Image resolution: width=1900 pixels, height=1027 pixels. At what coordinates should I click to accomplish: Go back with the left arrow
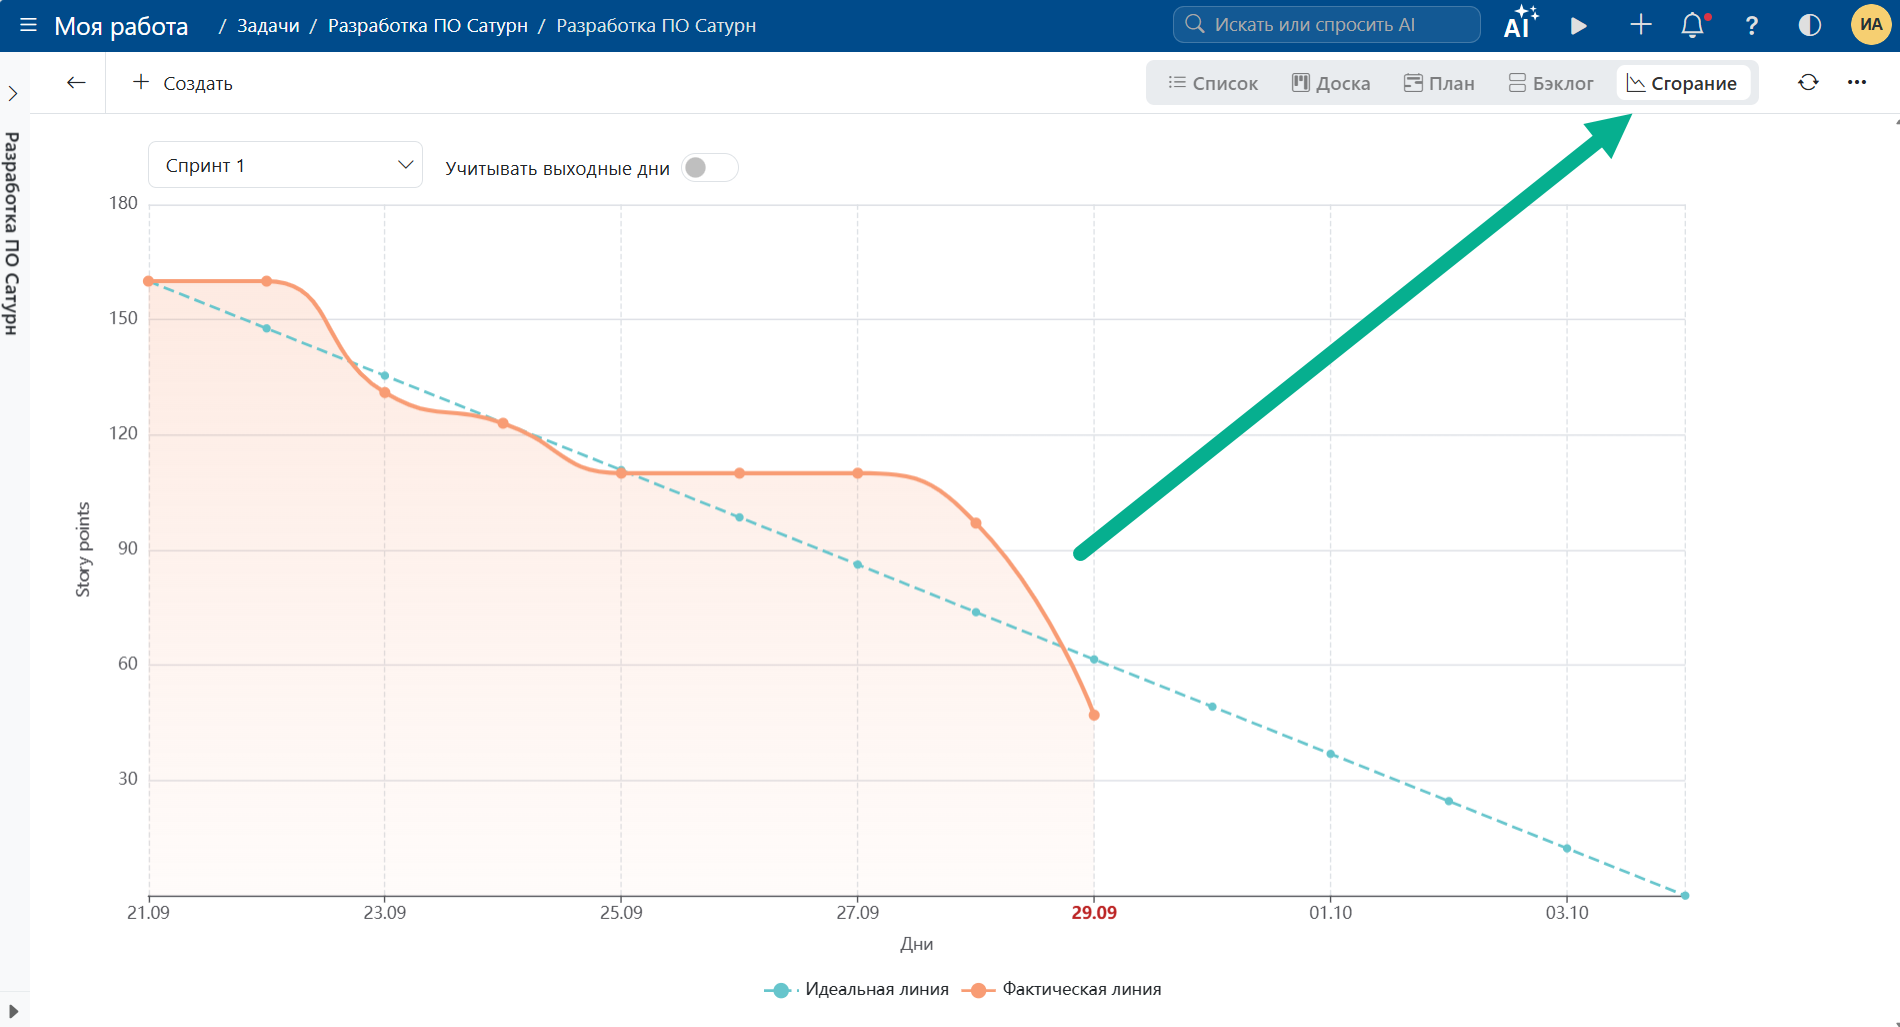pyautogui.click(x=76, y=82)
